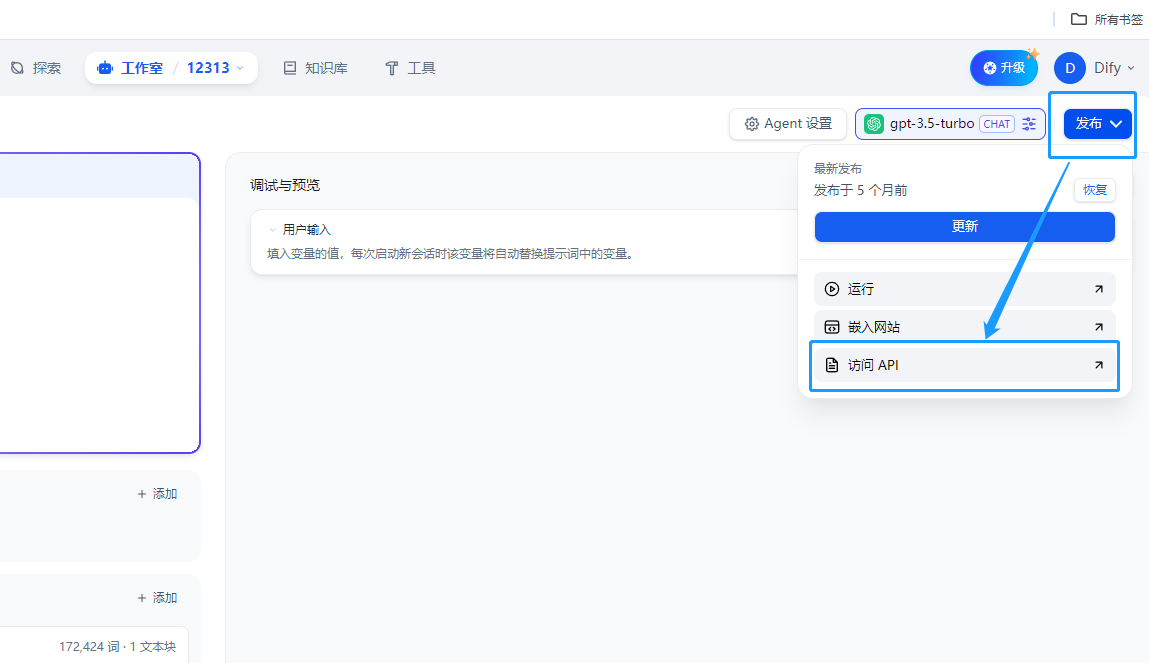Collapse the 用户输入 section
The image size is (1149, 663).
[x=272, y=230]
